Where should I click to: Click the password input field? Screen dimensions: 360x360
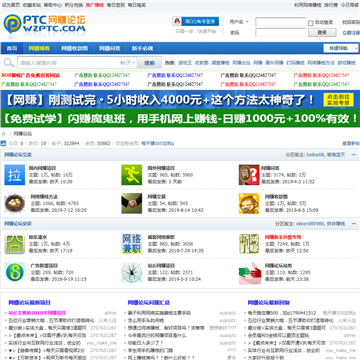(x=280, y=33)
